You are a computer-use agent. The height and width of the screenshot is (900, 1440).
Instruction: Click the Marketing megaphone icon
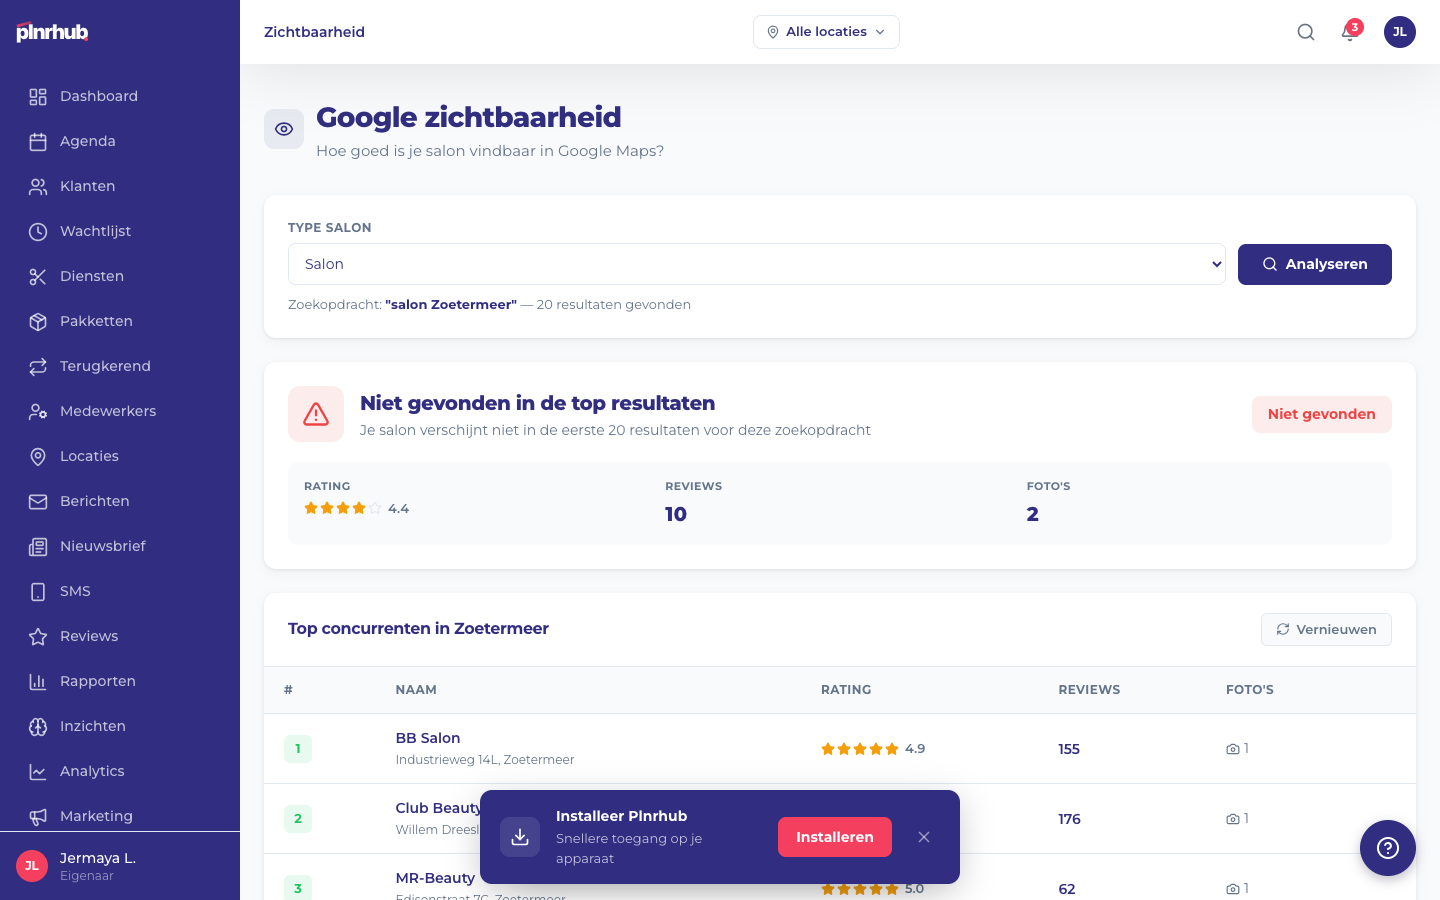click(38, 816)
